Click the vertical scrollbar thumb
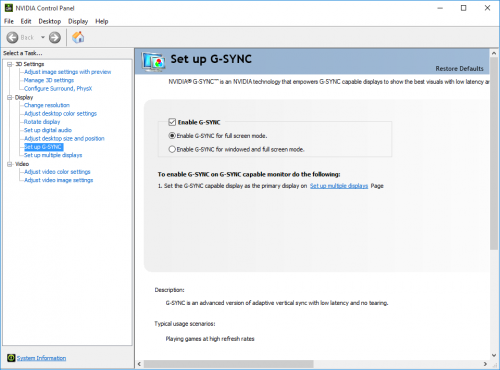Screen dimensions: 500x370 pos(494,153)
